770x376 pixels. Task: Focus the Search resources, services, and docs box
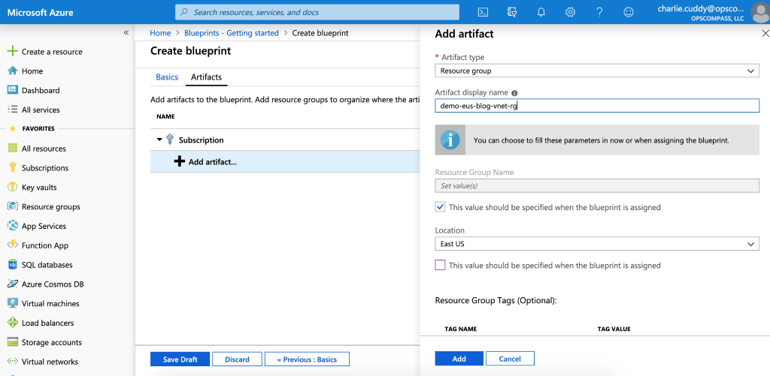click(x=317, y=12)
